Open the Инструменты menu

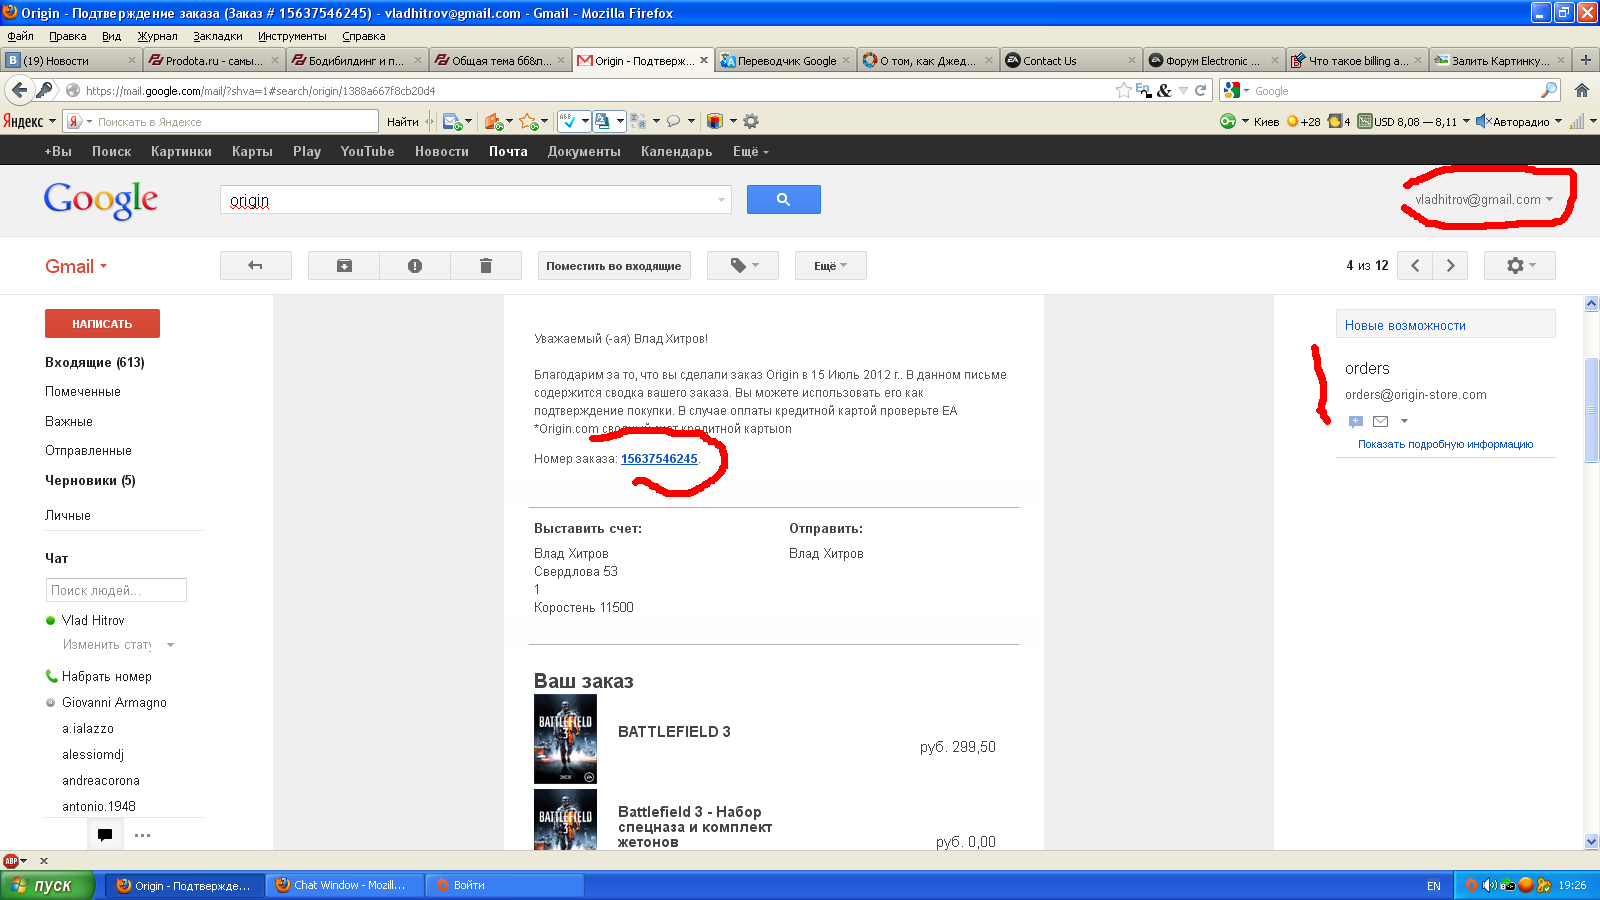tap(292, 36)
